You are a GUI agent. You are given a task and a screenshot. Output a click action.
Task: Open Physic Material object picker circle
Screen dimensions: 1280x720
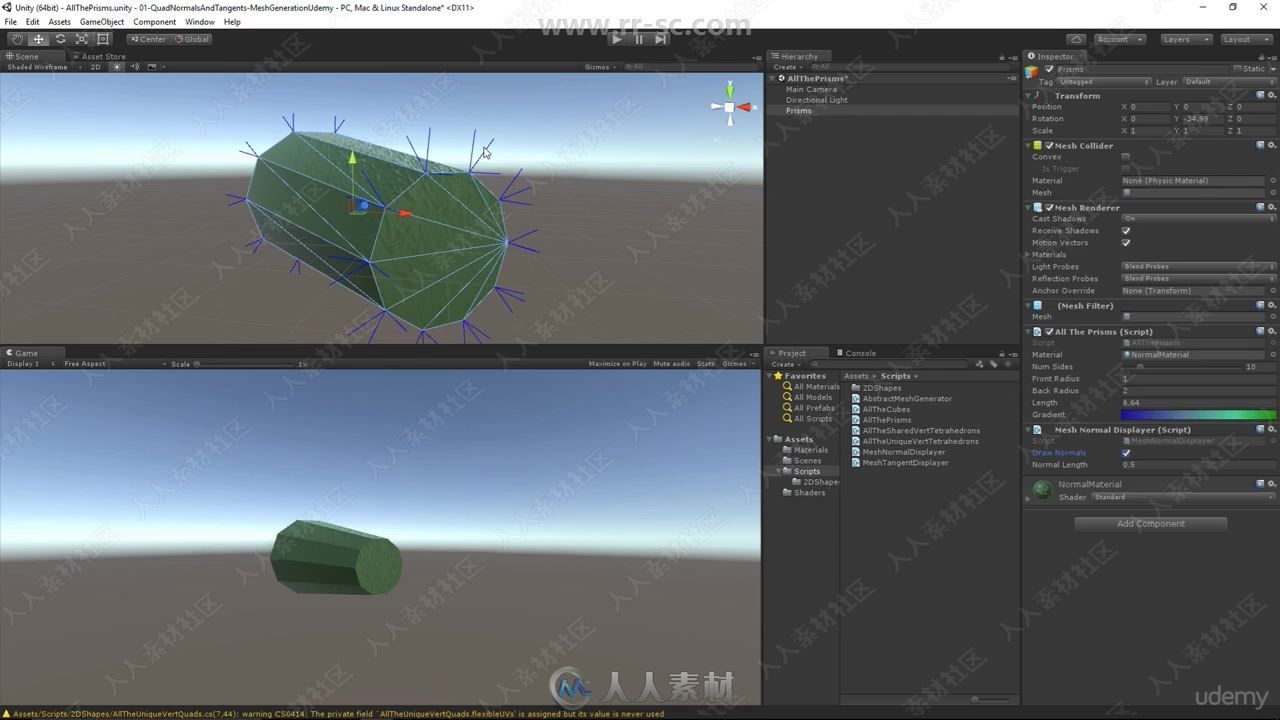1273,181
